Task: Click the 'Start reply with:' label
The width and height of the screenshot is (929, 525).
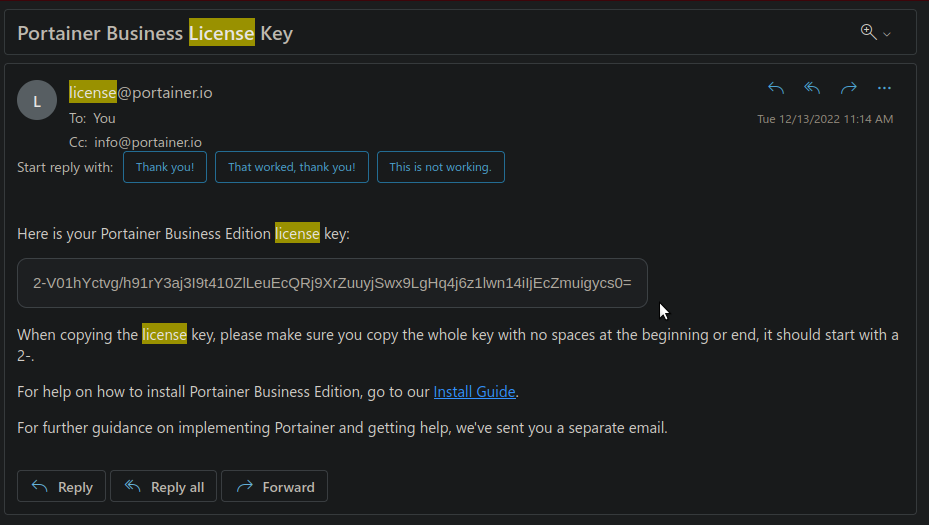Action: click(x=65, y=167)
